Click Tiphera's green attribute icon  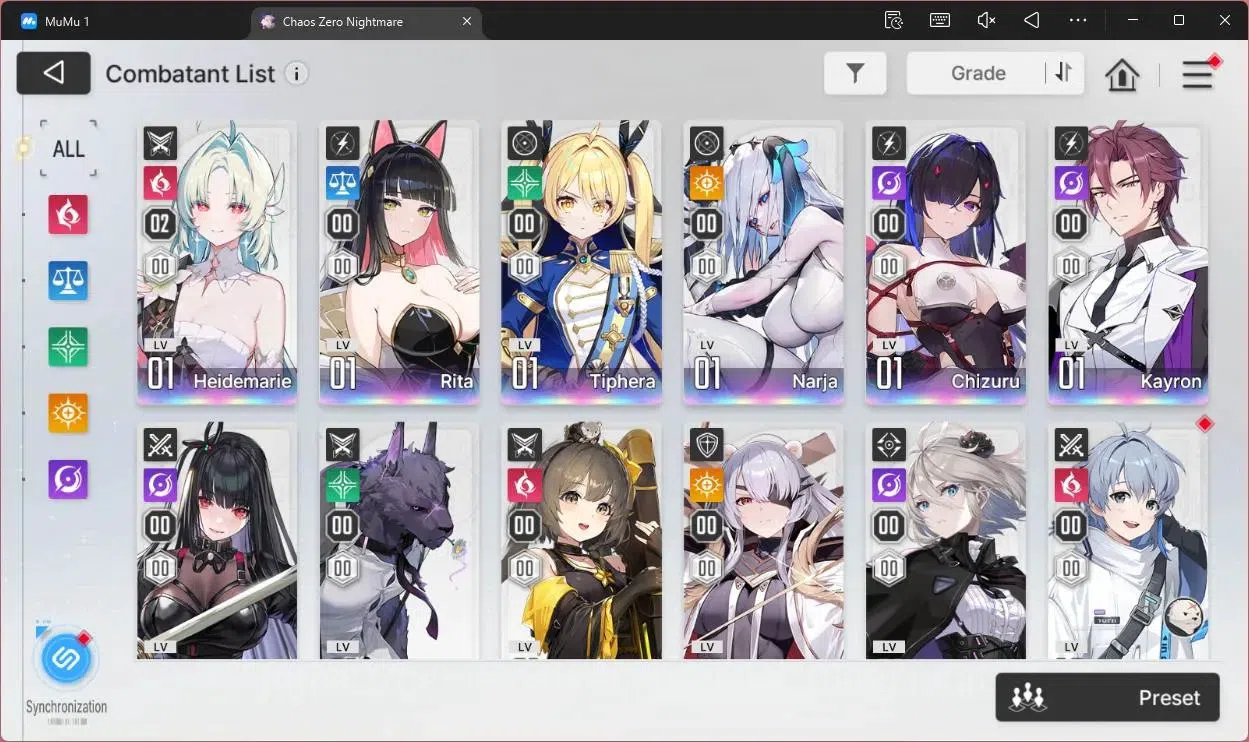click(524, 183)
